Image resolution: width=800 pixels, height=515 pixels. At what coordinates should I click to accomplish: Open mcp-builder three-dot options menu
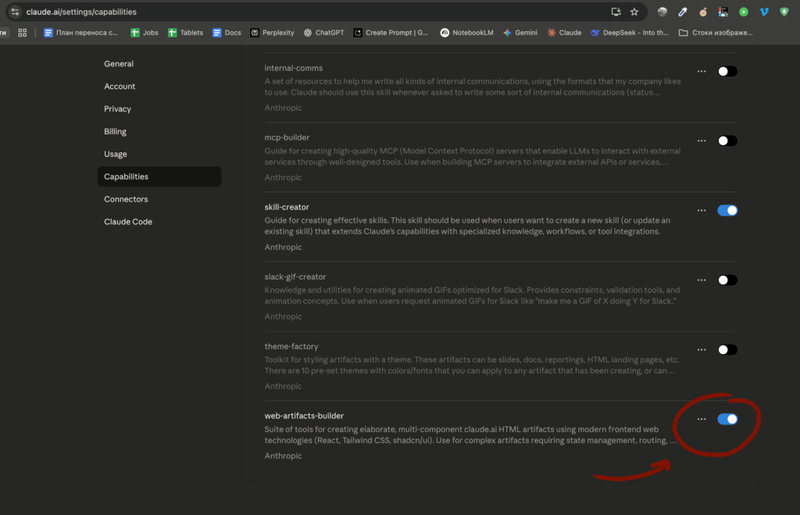tap(702, 141)
